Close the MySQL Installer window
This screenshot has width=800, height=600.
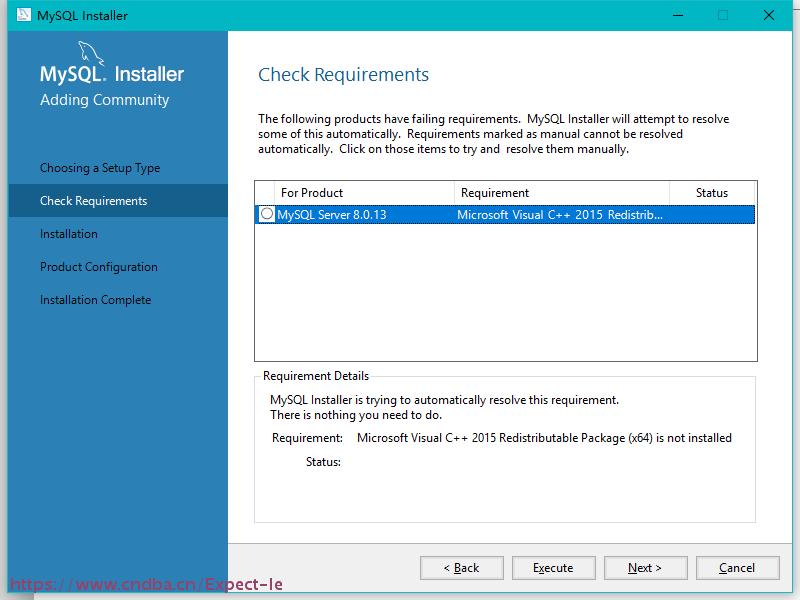coord(769,15)
